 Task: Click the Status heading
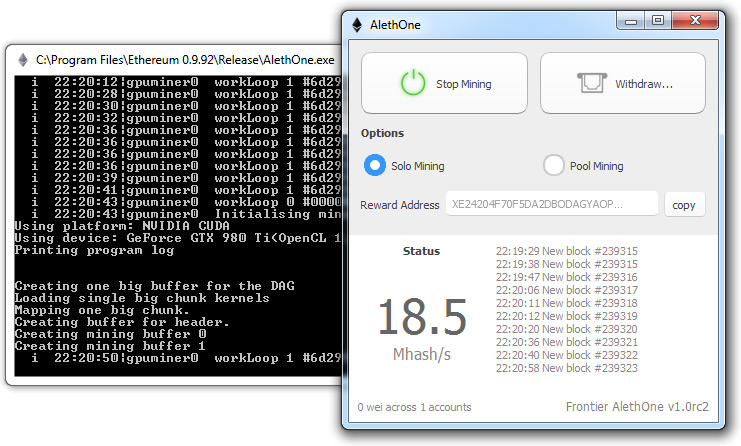tap(421, 251)
